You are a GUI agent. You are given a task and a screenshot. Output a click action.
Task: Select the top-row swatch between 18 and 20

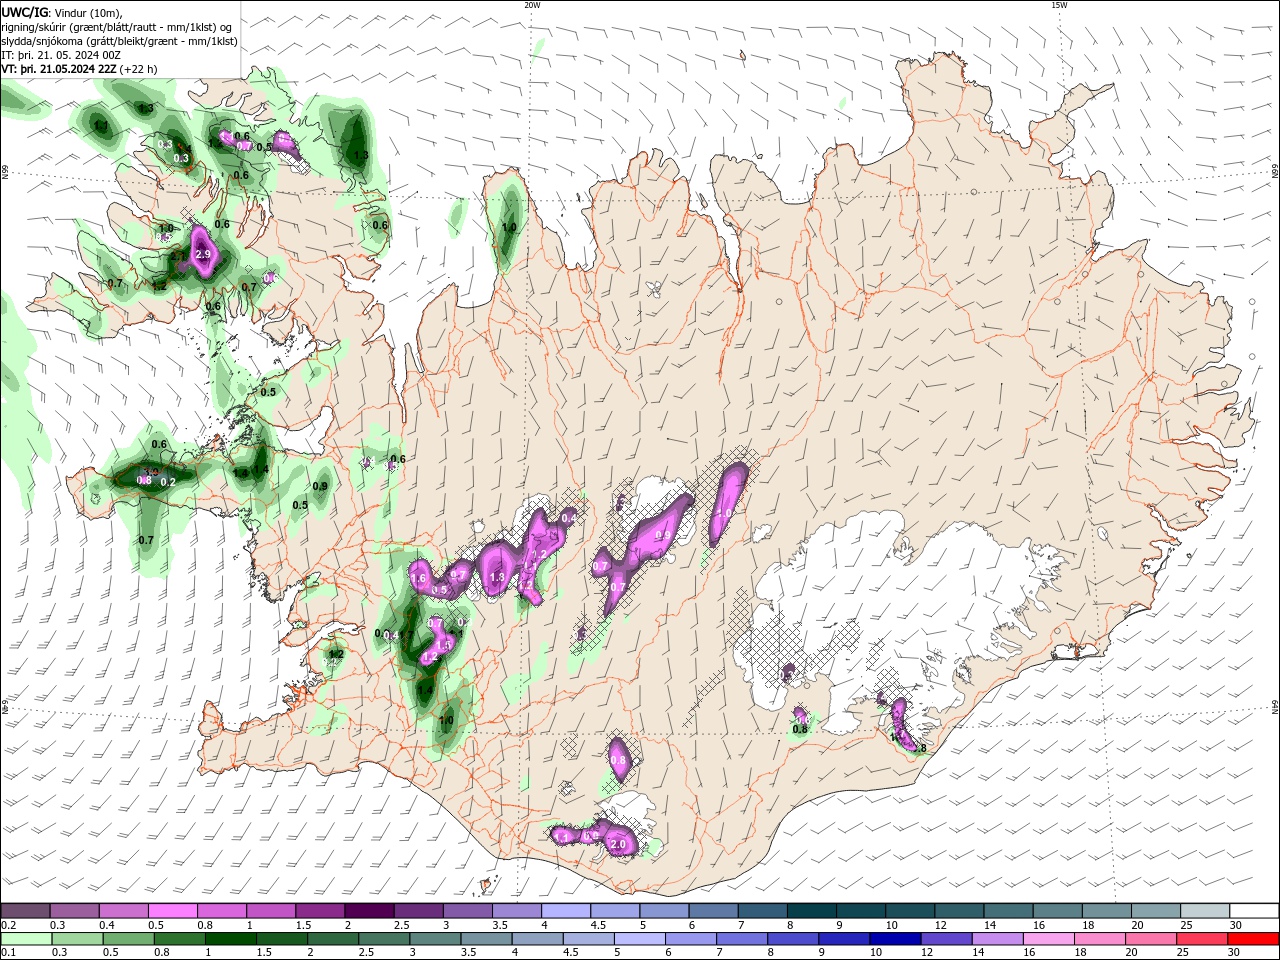pos(1106,911)
